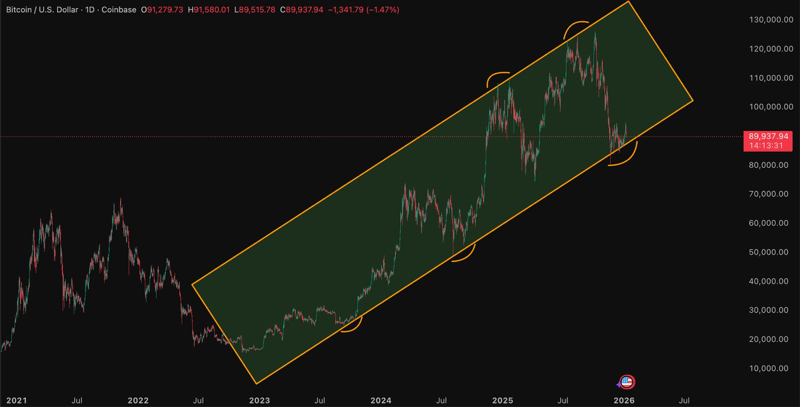Select the arc marker at the 2025 peak
Image resolution: width=800 pixels, height=407 pixels.
click(576, 23)
